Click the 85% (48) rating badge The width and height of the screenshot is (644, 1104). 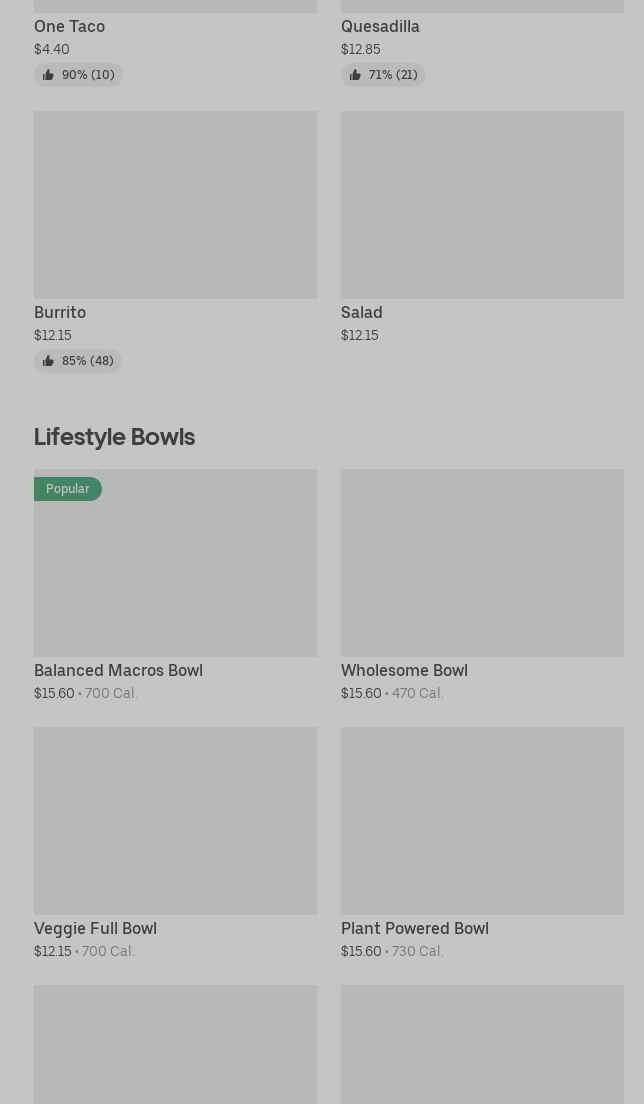(87, 361)
